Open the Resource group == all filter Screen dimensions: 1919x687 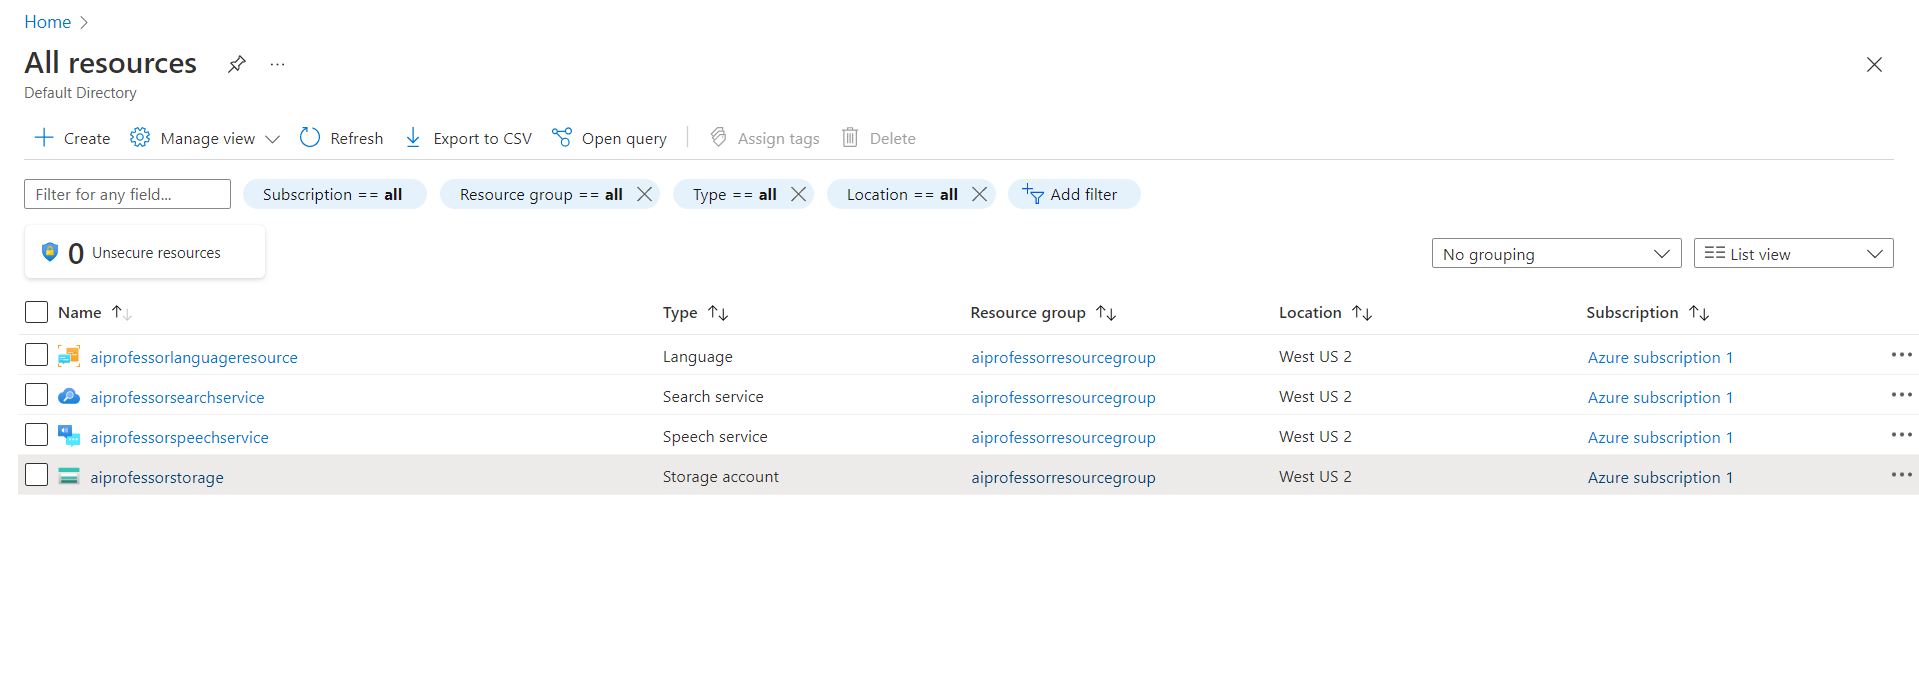point(541,194)
